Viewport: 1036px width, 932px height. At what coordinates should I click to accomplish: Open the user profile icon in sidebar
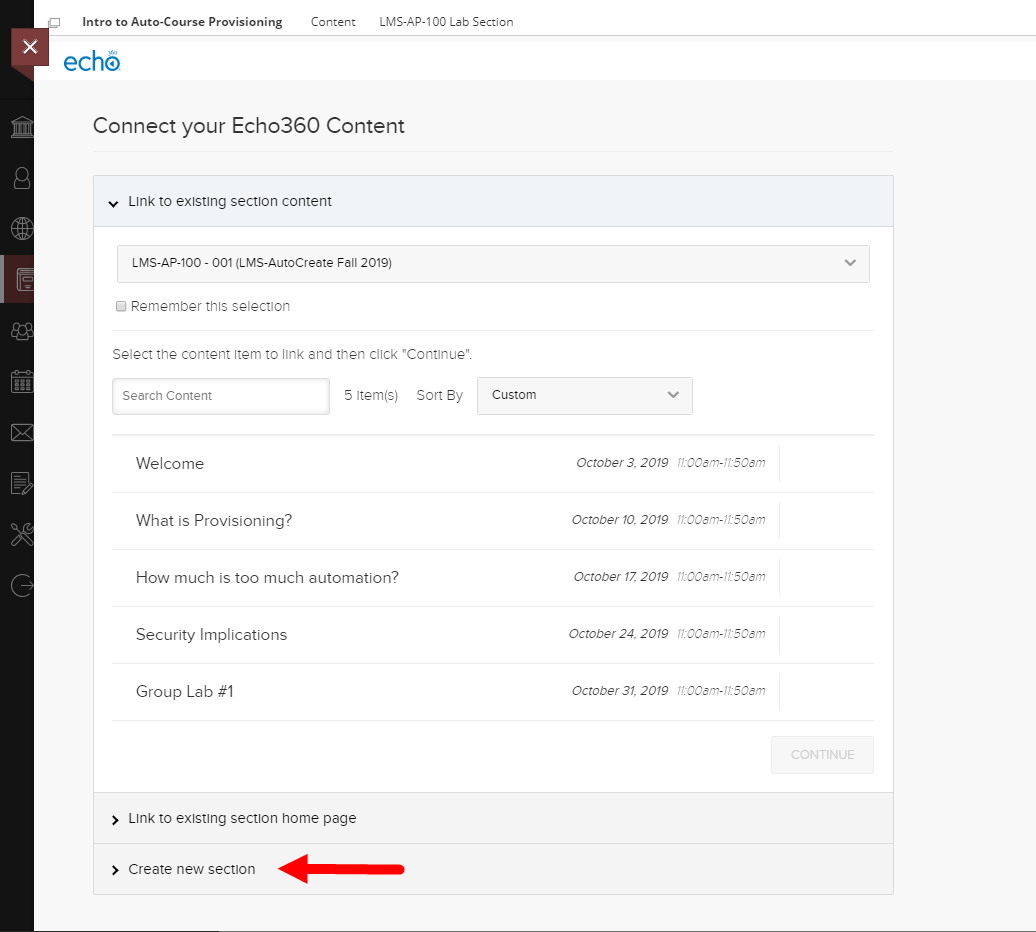(22, 178)
